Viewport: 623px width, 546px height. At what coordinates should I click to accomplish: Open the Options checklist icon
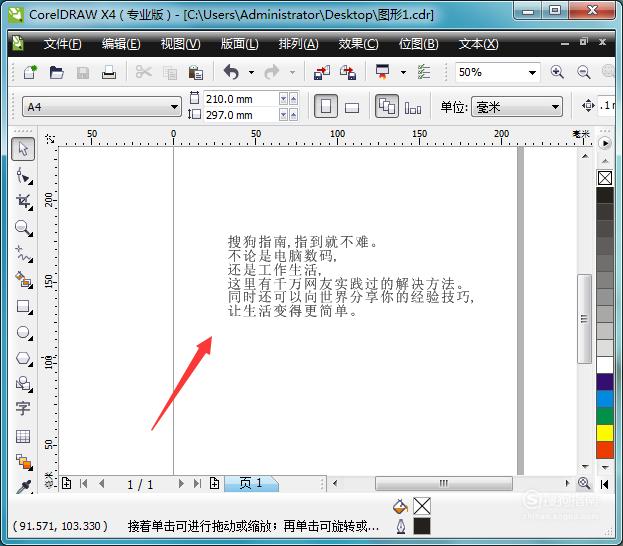tap(424, 72)
